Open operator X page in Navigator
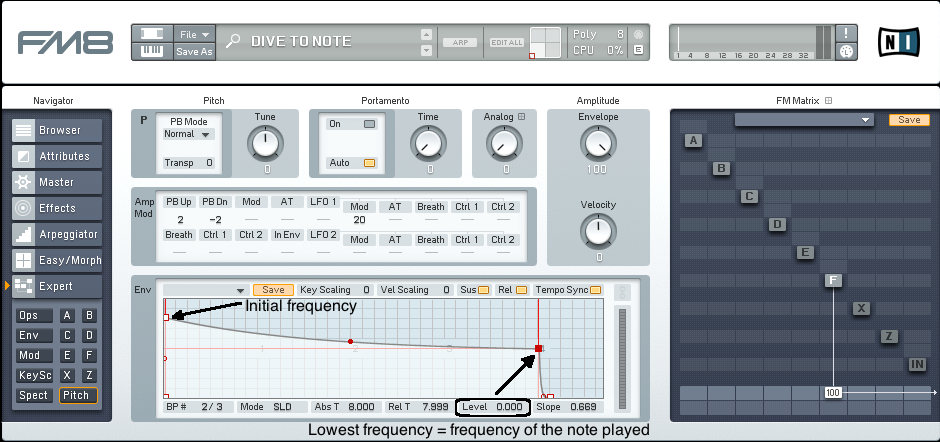Screen dimensions: 940x442 tap(67, 375)
